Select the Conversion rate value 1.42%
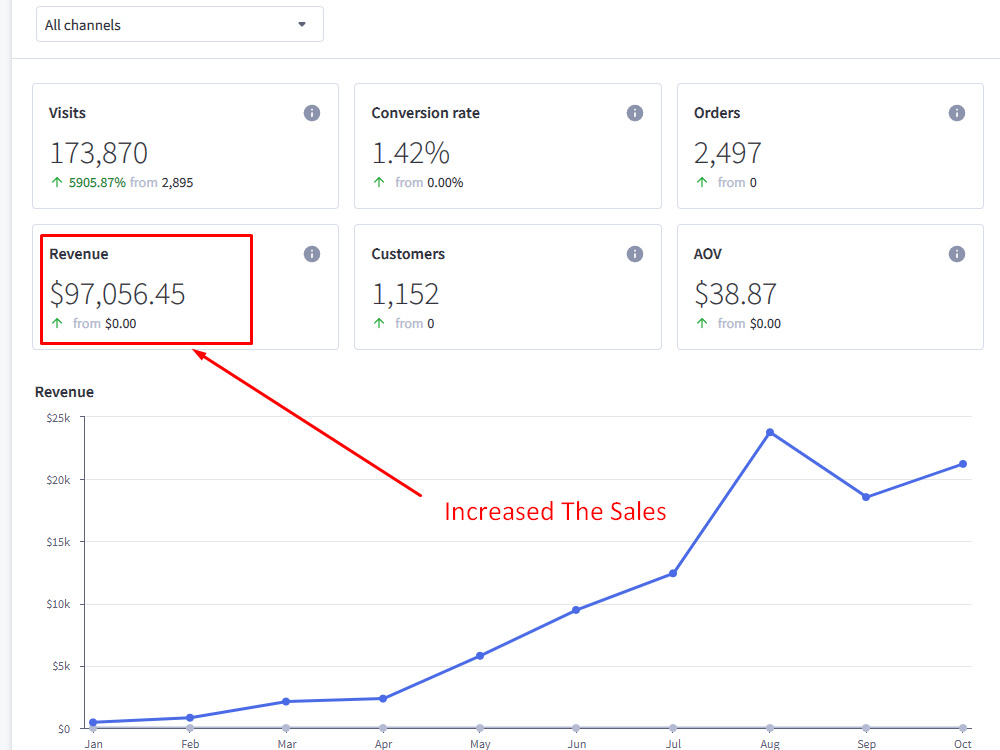The height and width of the screenshot is (750, 1000). [411, 154]
